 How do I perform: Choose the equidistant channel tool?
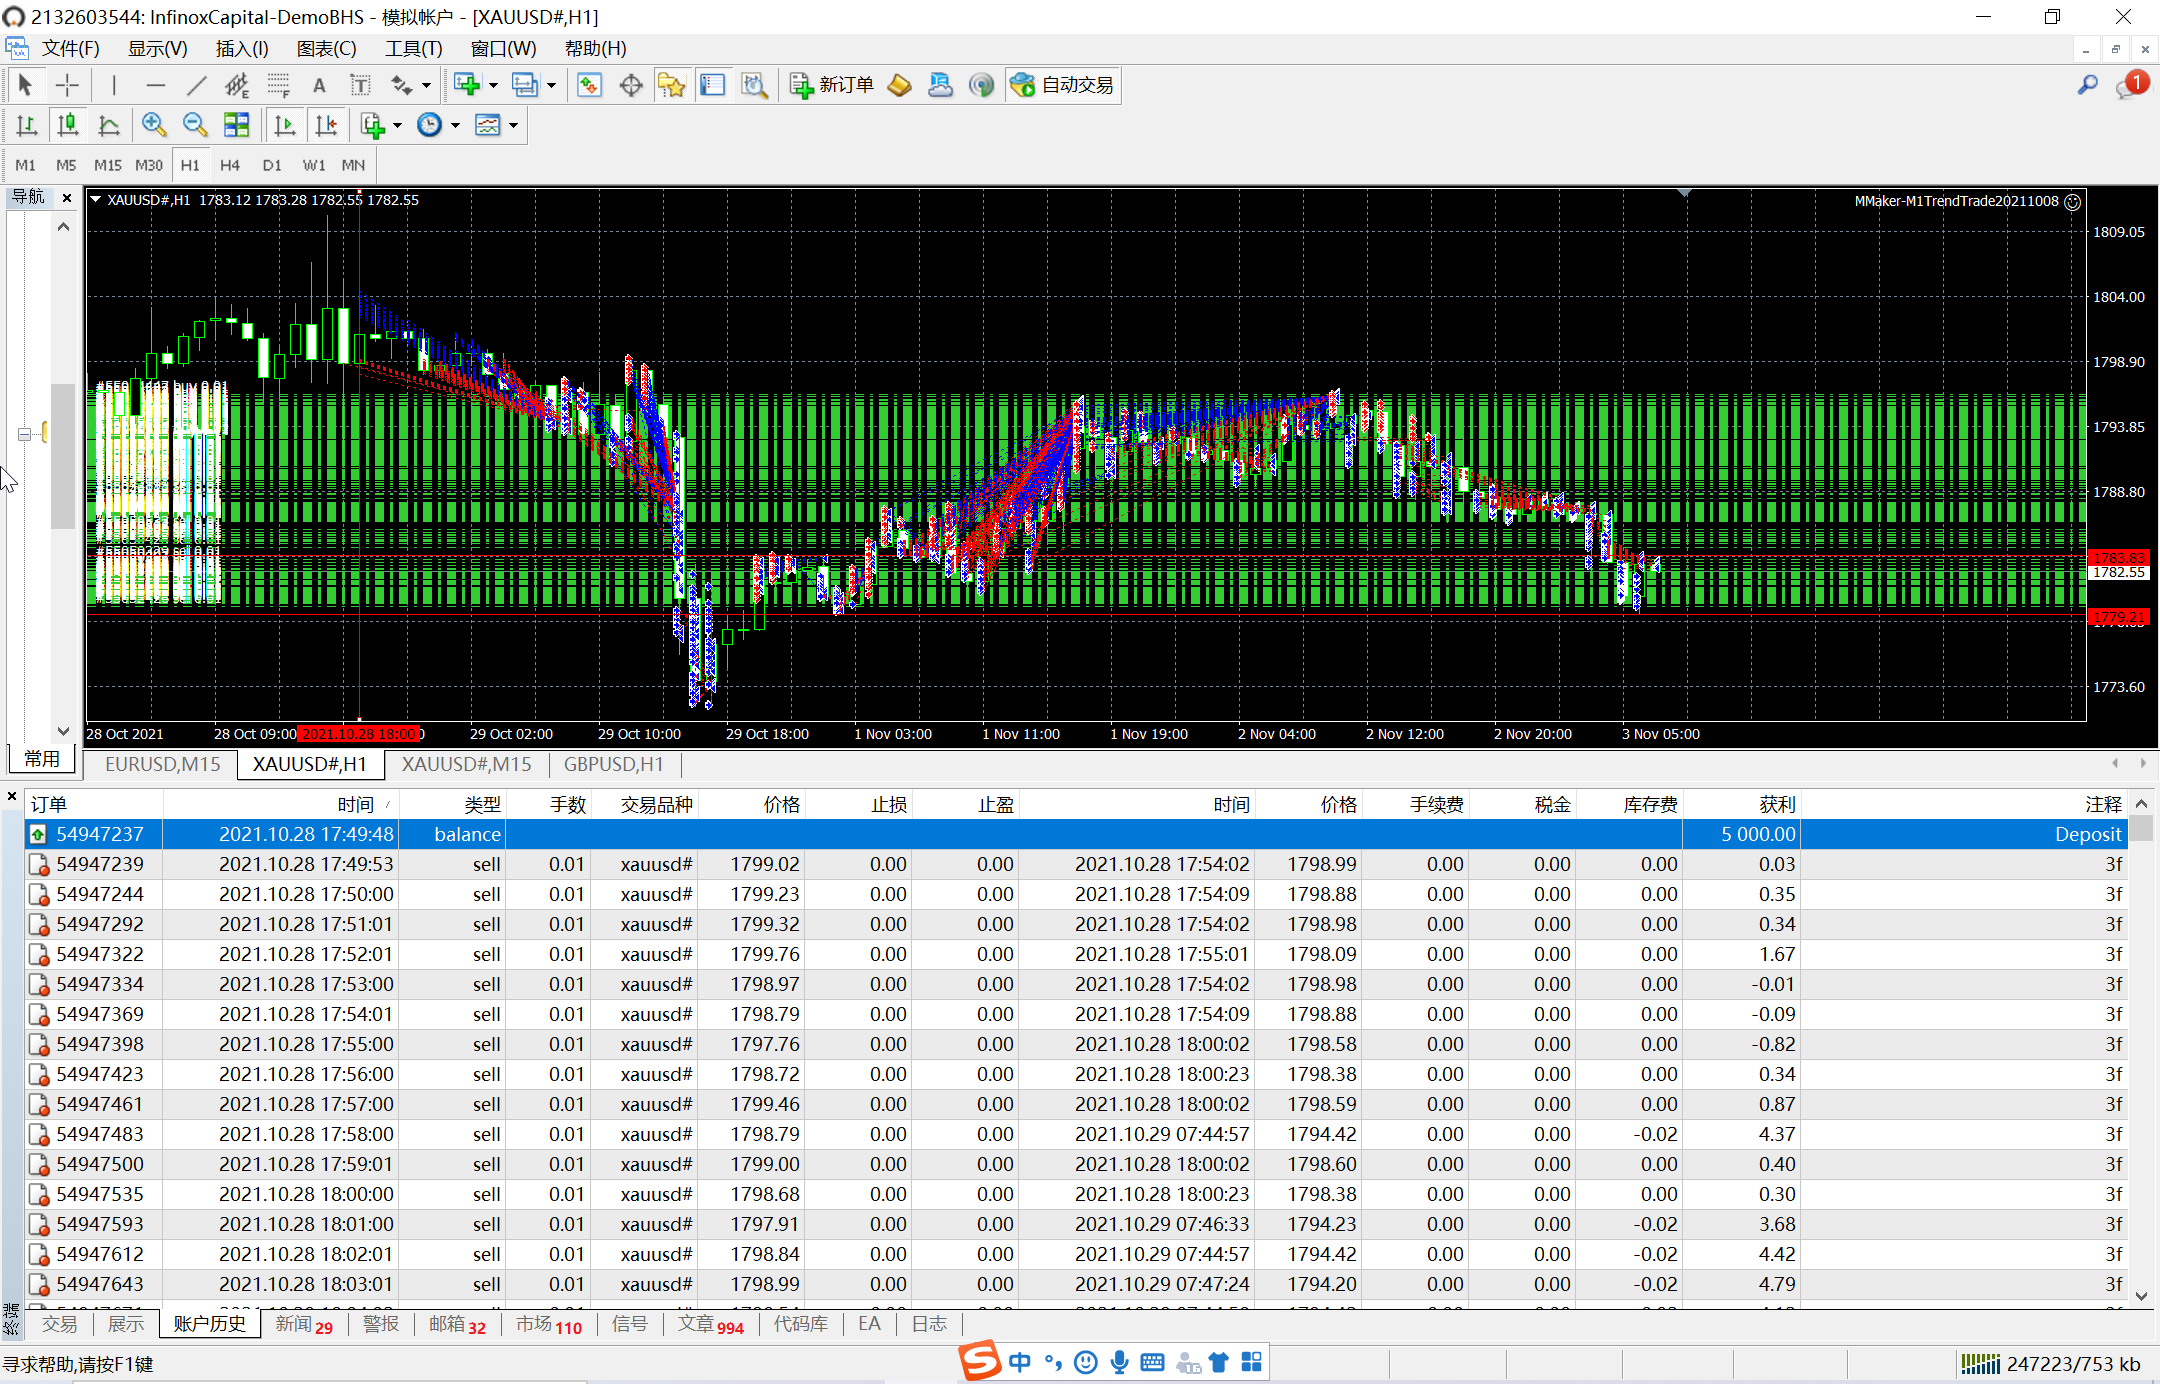tap(237, 85)
